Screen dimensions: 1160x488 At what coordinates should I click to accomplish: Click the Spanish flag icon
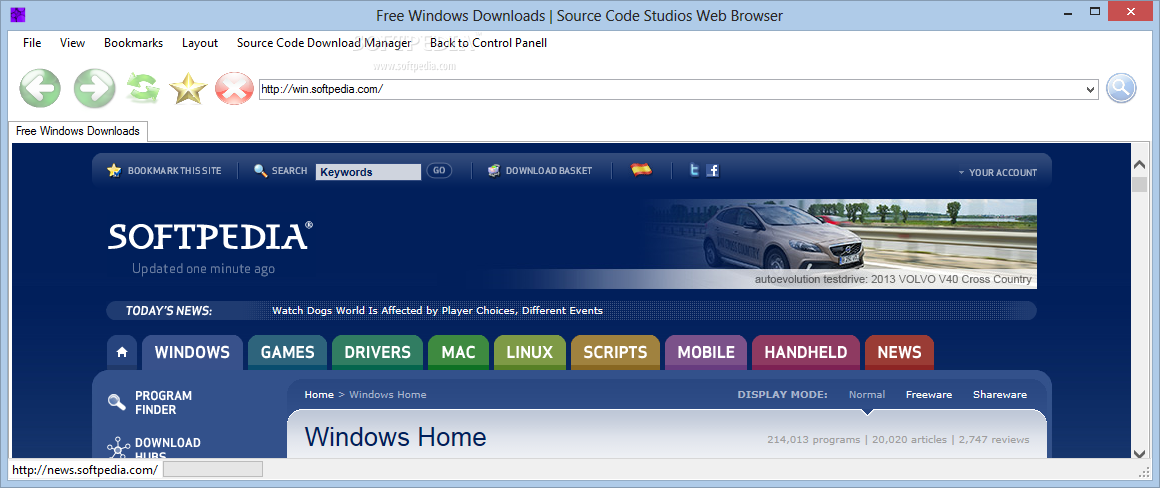641,169
